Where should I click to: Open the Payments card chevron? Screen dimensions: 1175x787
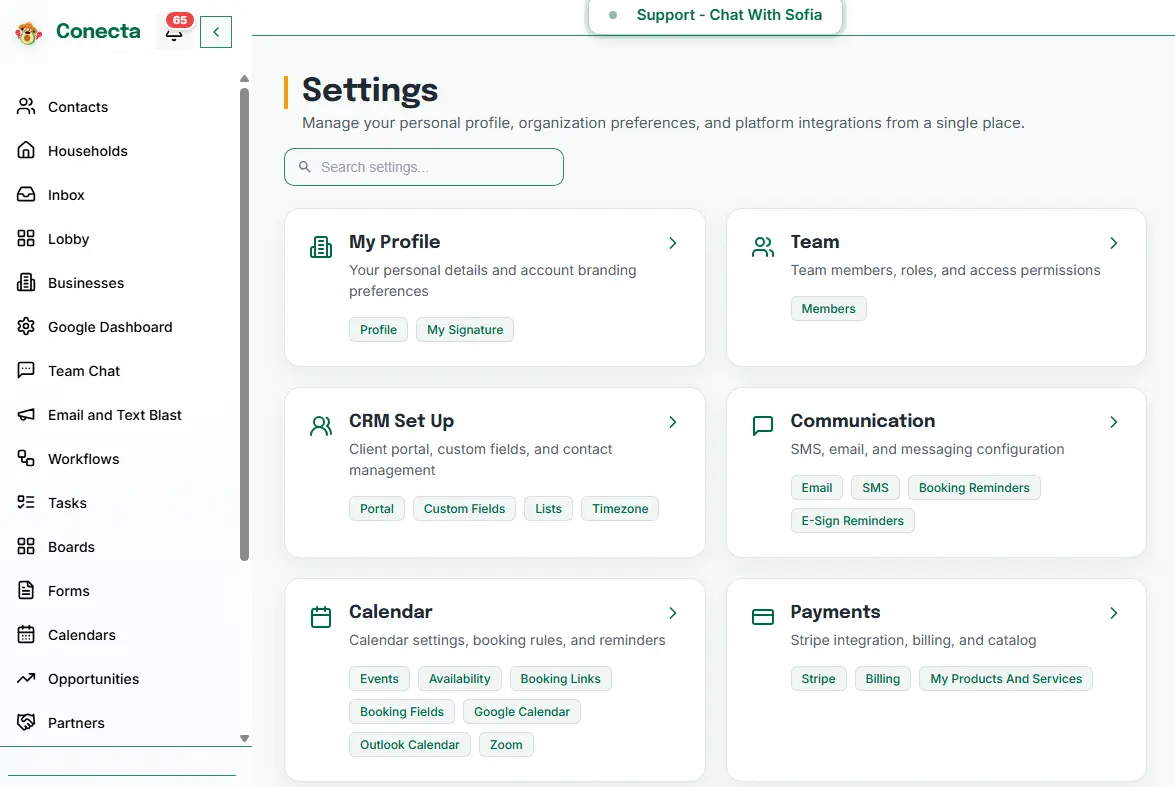[x=1114, y=613]
